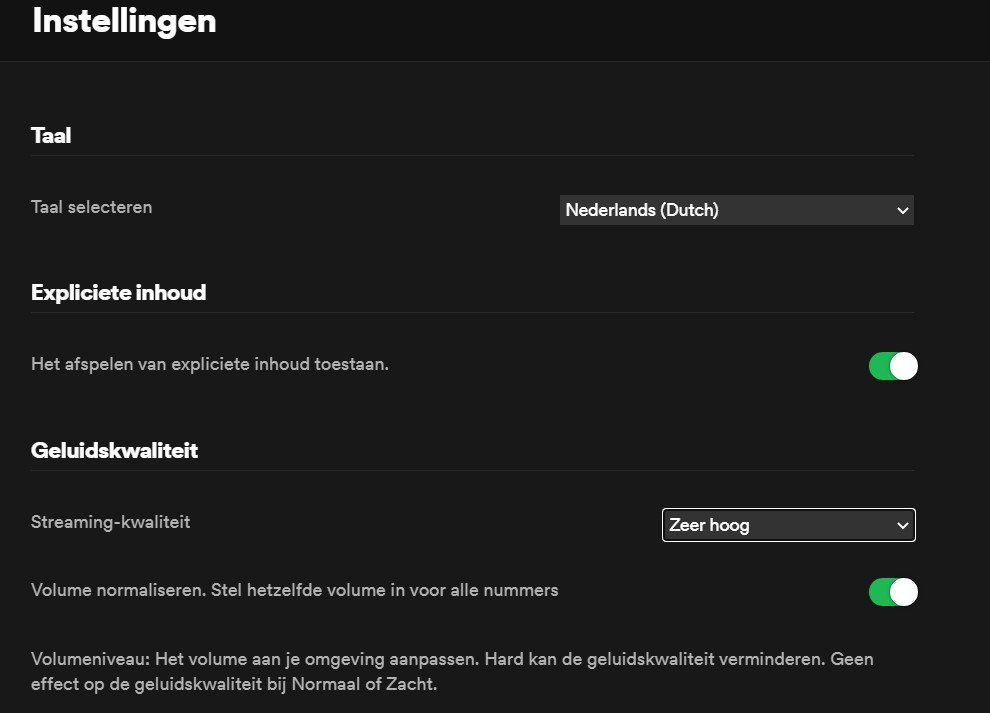This screenshot has width=990, height=713.
Task: Click the 'Volume normaliseren.' label text
Action: tap(118, 590)
